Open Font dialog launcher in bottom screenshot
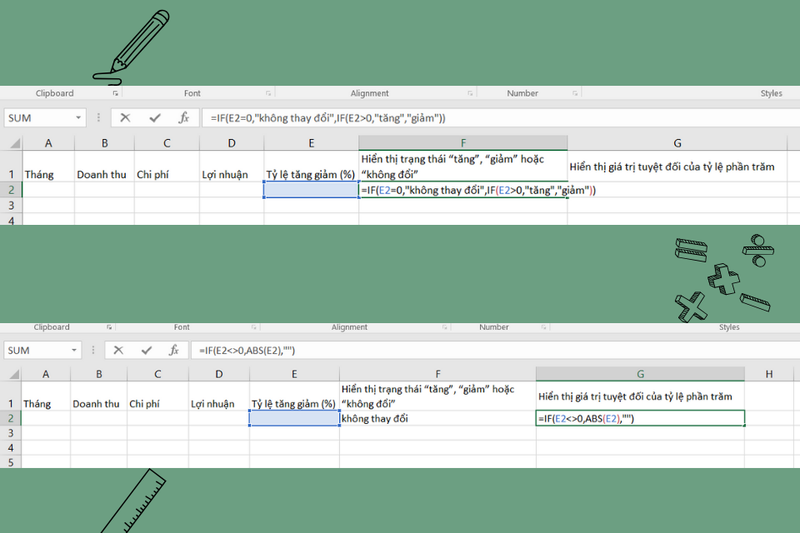Viewport: 800px width, 533px height. pyautogui.click(x=254, y=327)
